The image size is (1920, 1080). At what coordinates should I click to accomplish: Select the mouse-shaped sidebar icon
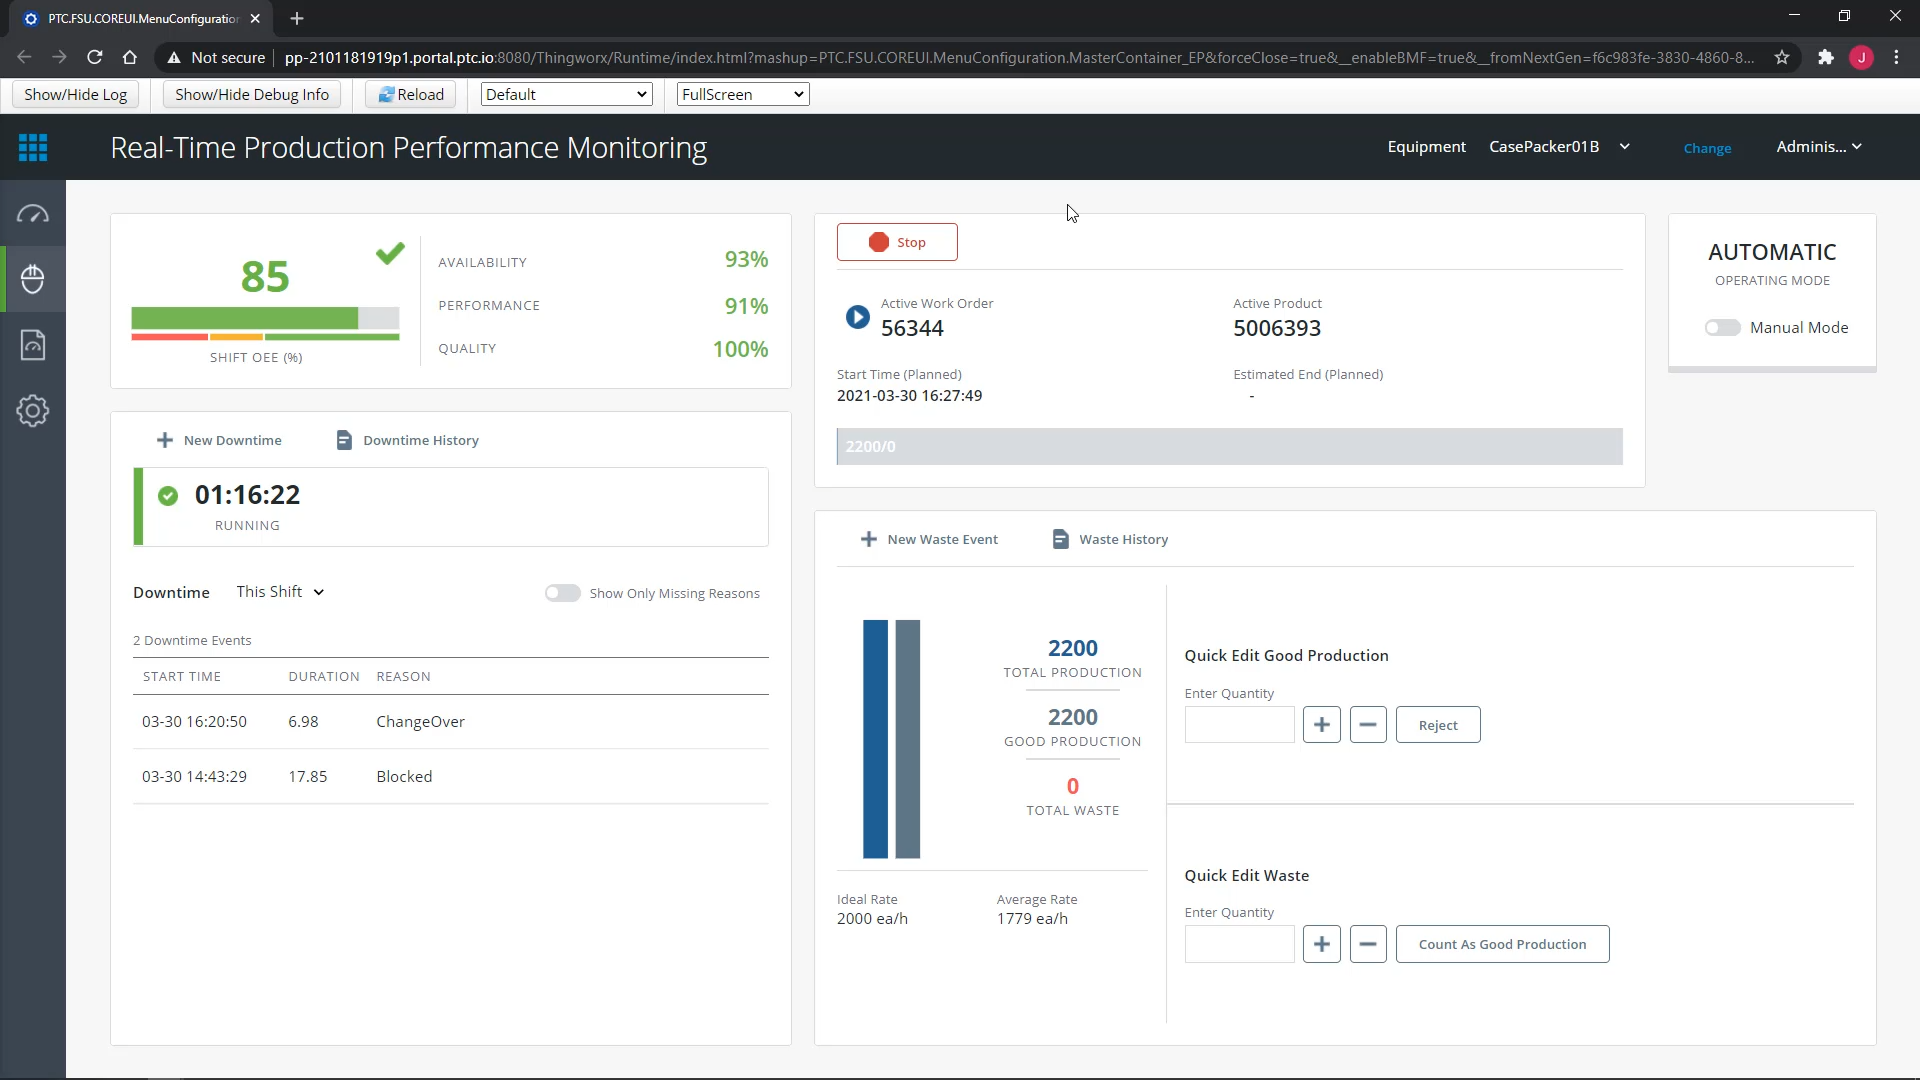click(x=33, y=279)
